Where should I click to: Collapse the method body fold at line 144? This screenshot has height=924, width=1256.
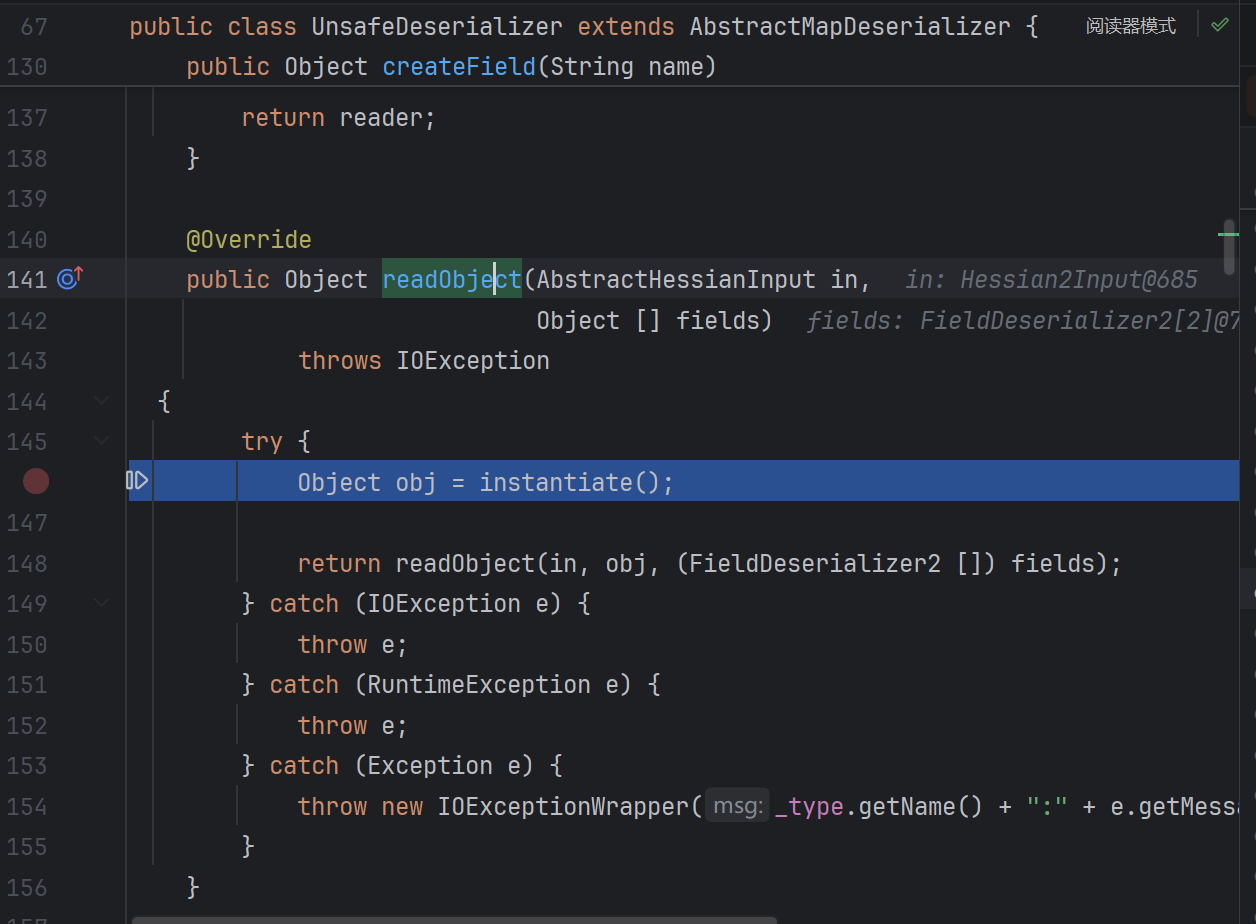point(101,402)
